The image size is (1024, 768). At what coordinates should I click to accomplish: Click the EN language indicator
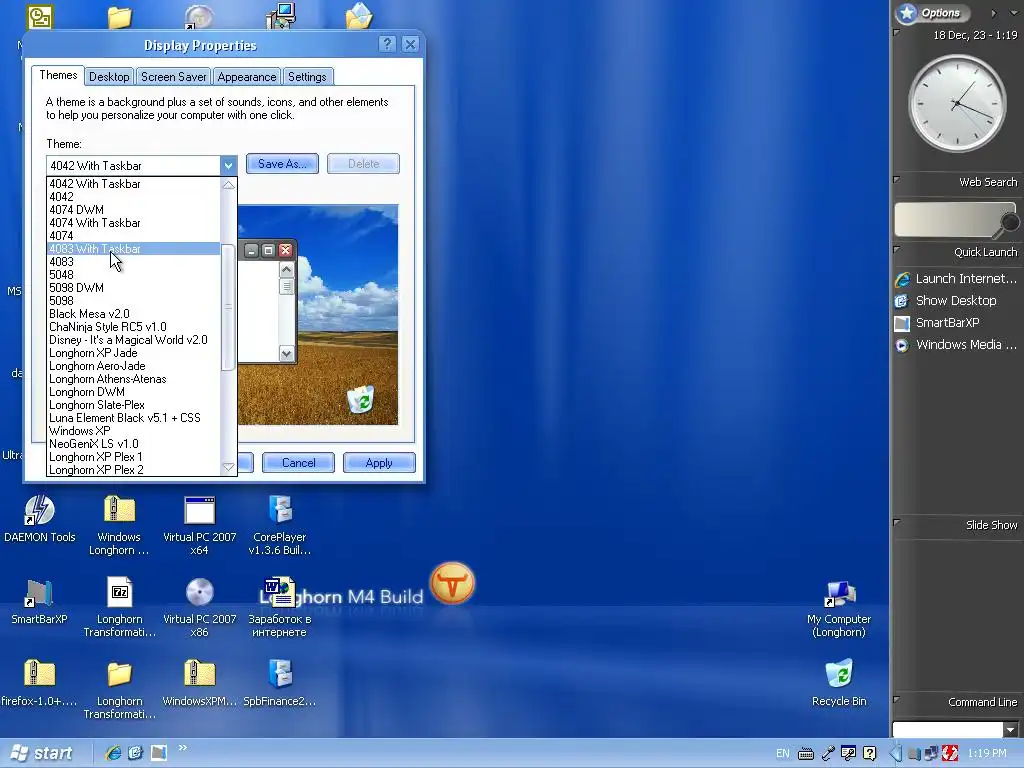(x=782, y=754)
